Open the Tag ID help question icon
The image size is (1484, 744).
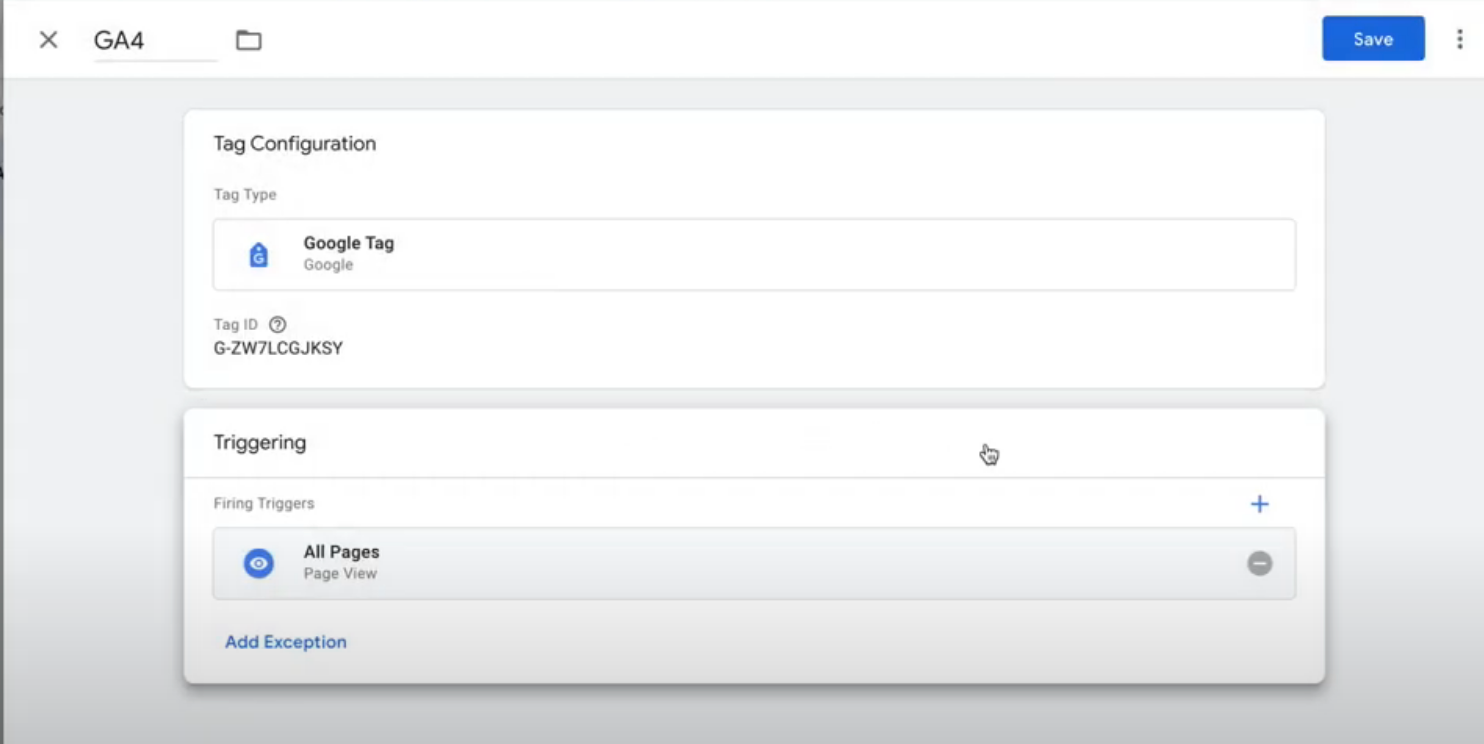(278, 324)
